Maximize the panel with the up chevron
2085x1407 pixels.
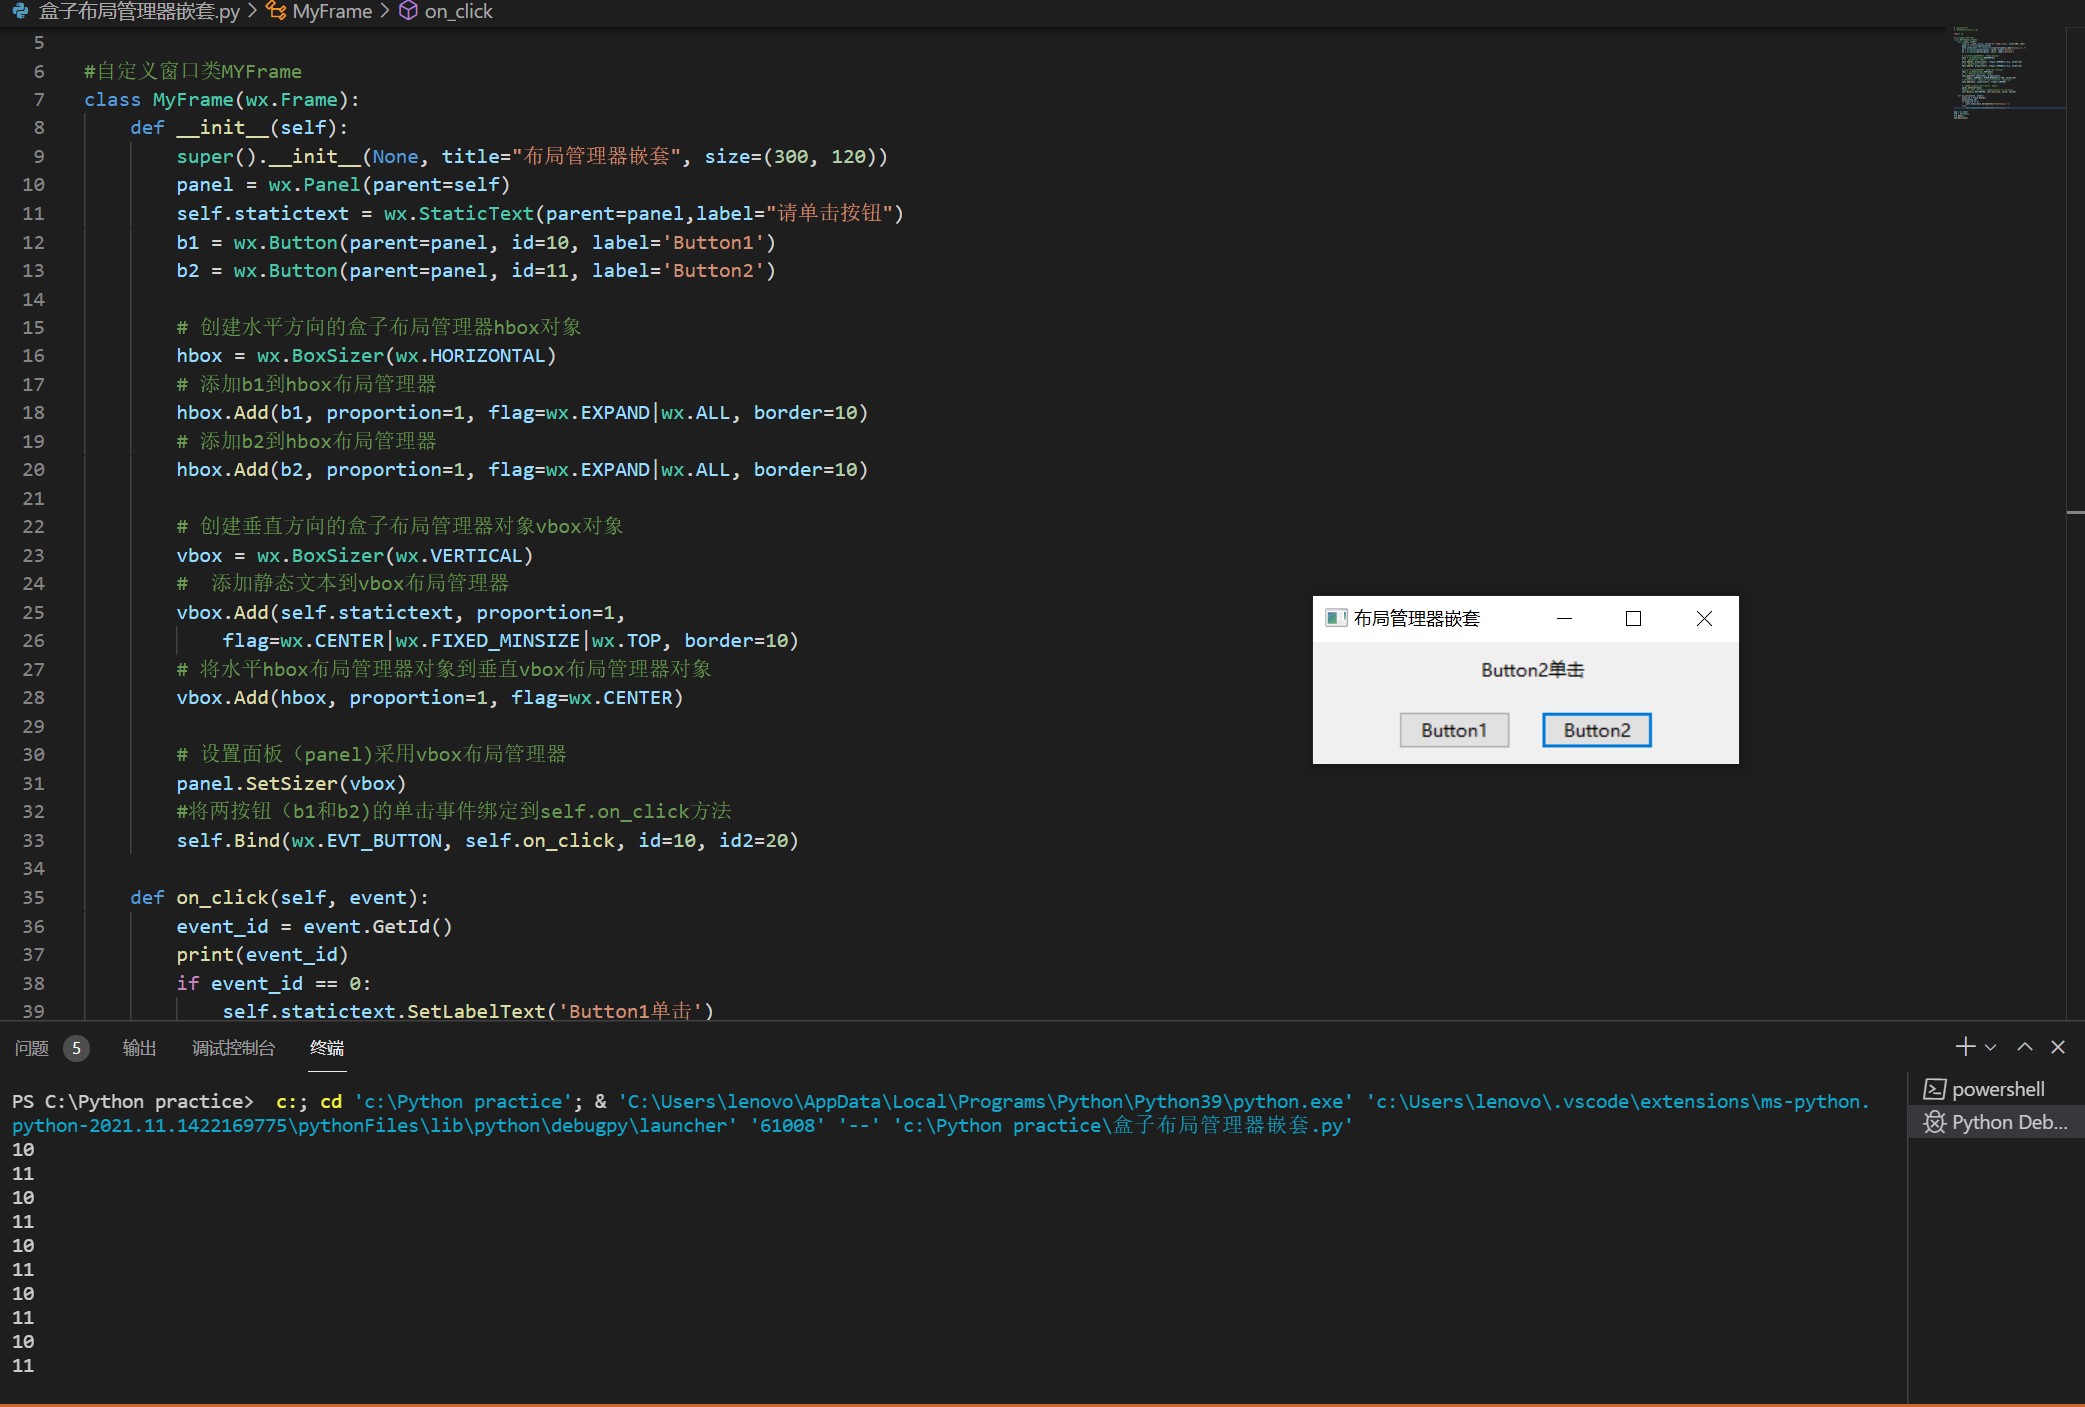click(x=2025, y=1047)
